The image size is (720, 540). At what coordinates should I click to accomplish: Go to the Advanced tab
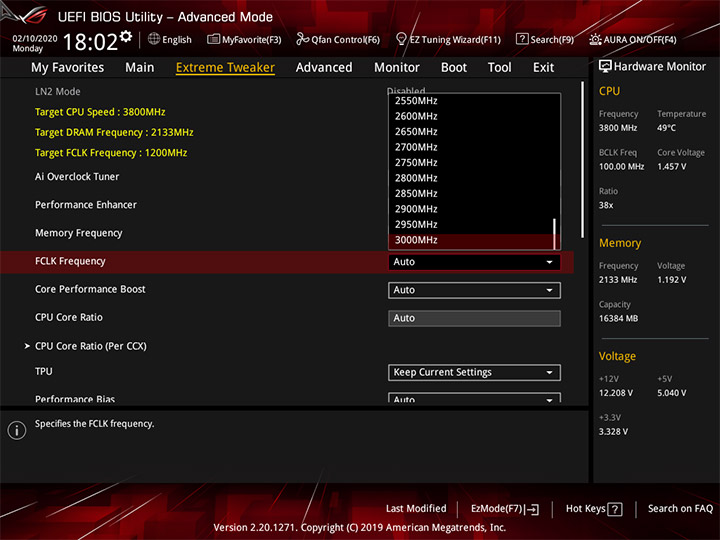pos(324,68)
